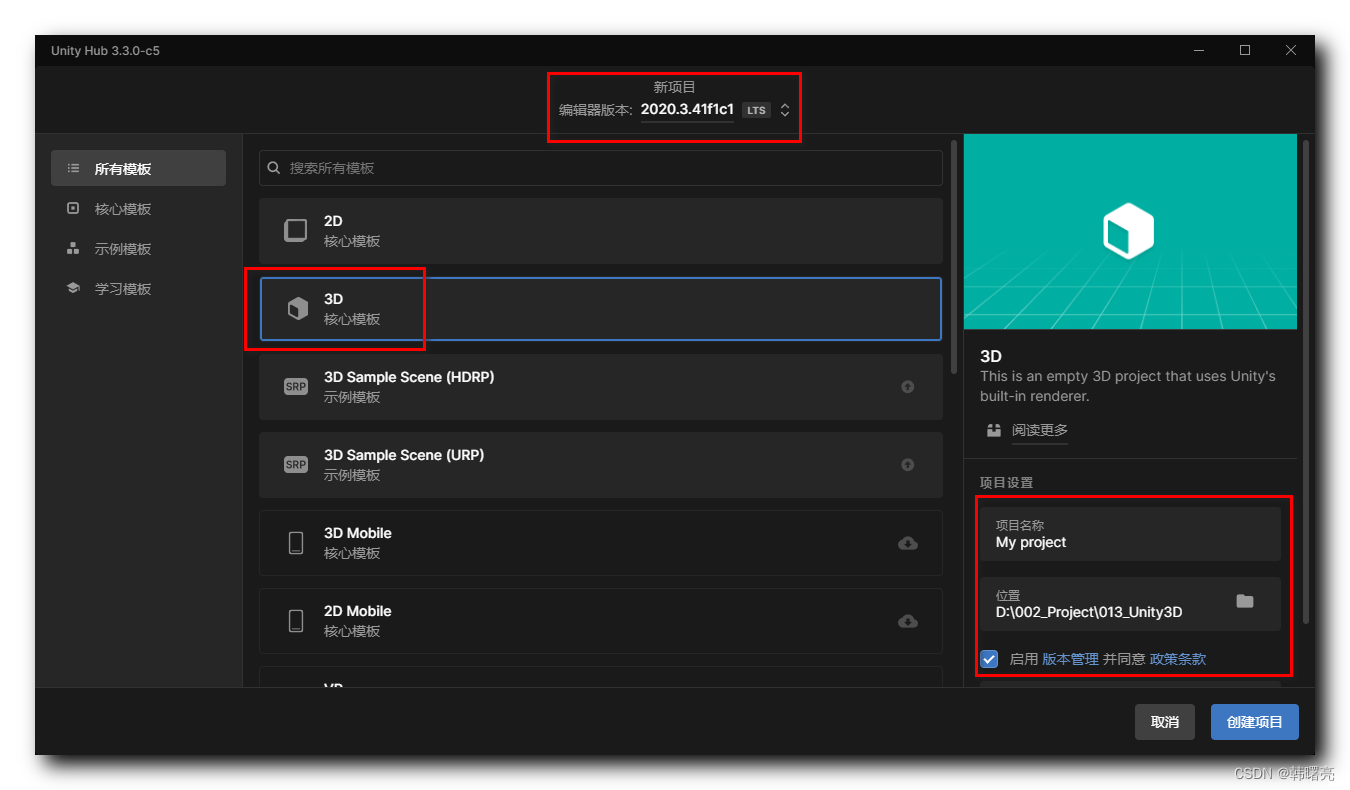Click the 3D cube template icon

297,309
